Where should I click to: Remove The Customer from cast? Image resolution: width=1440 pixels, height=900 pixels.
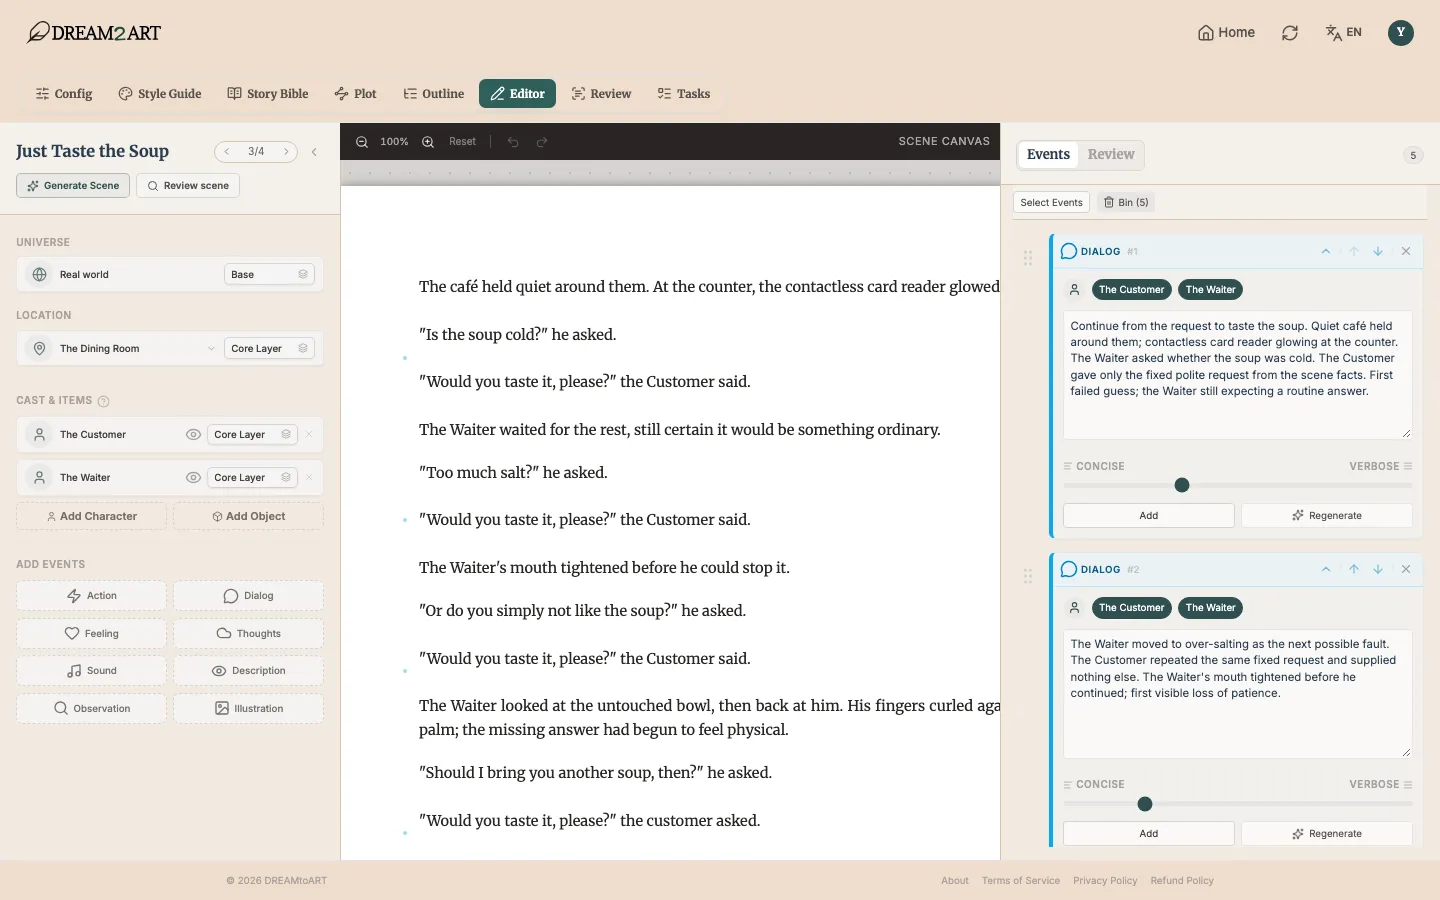pos(309,434)
